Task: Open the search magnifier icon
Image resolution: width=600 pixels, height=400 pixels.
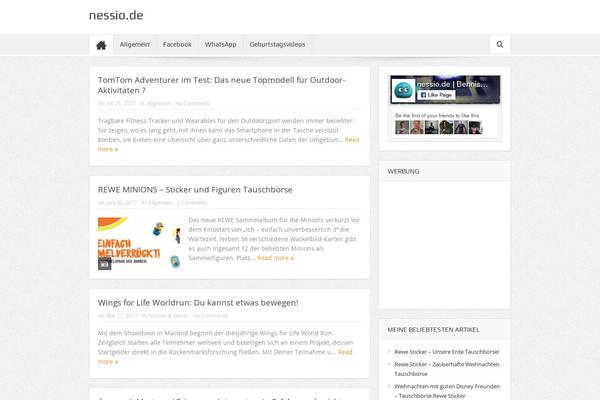Action: click(500, 44)
